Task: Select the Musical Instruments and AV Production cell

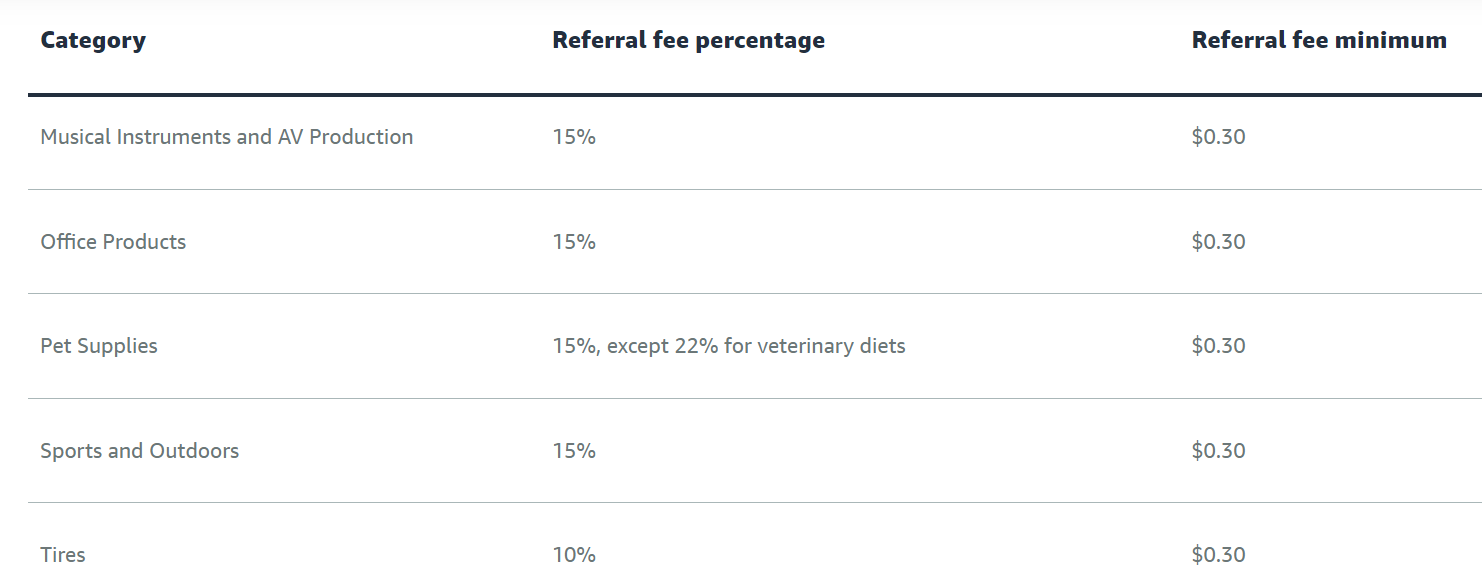Action: point(226,137)
